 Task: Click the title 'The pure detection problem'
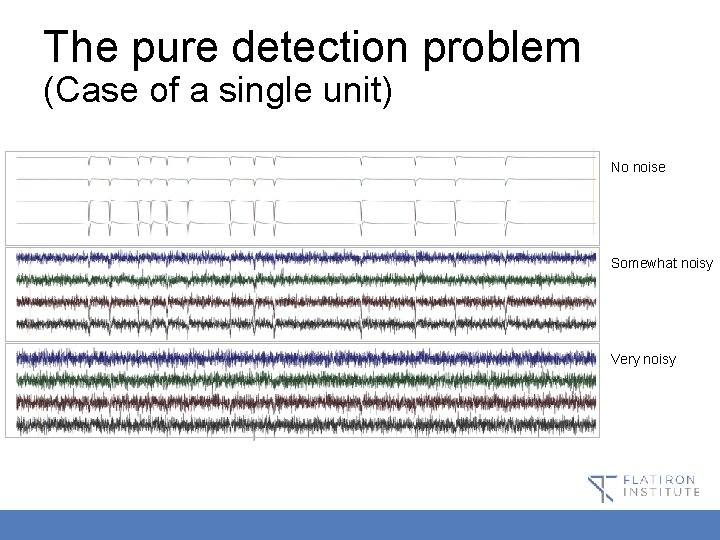[312, 48]
